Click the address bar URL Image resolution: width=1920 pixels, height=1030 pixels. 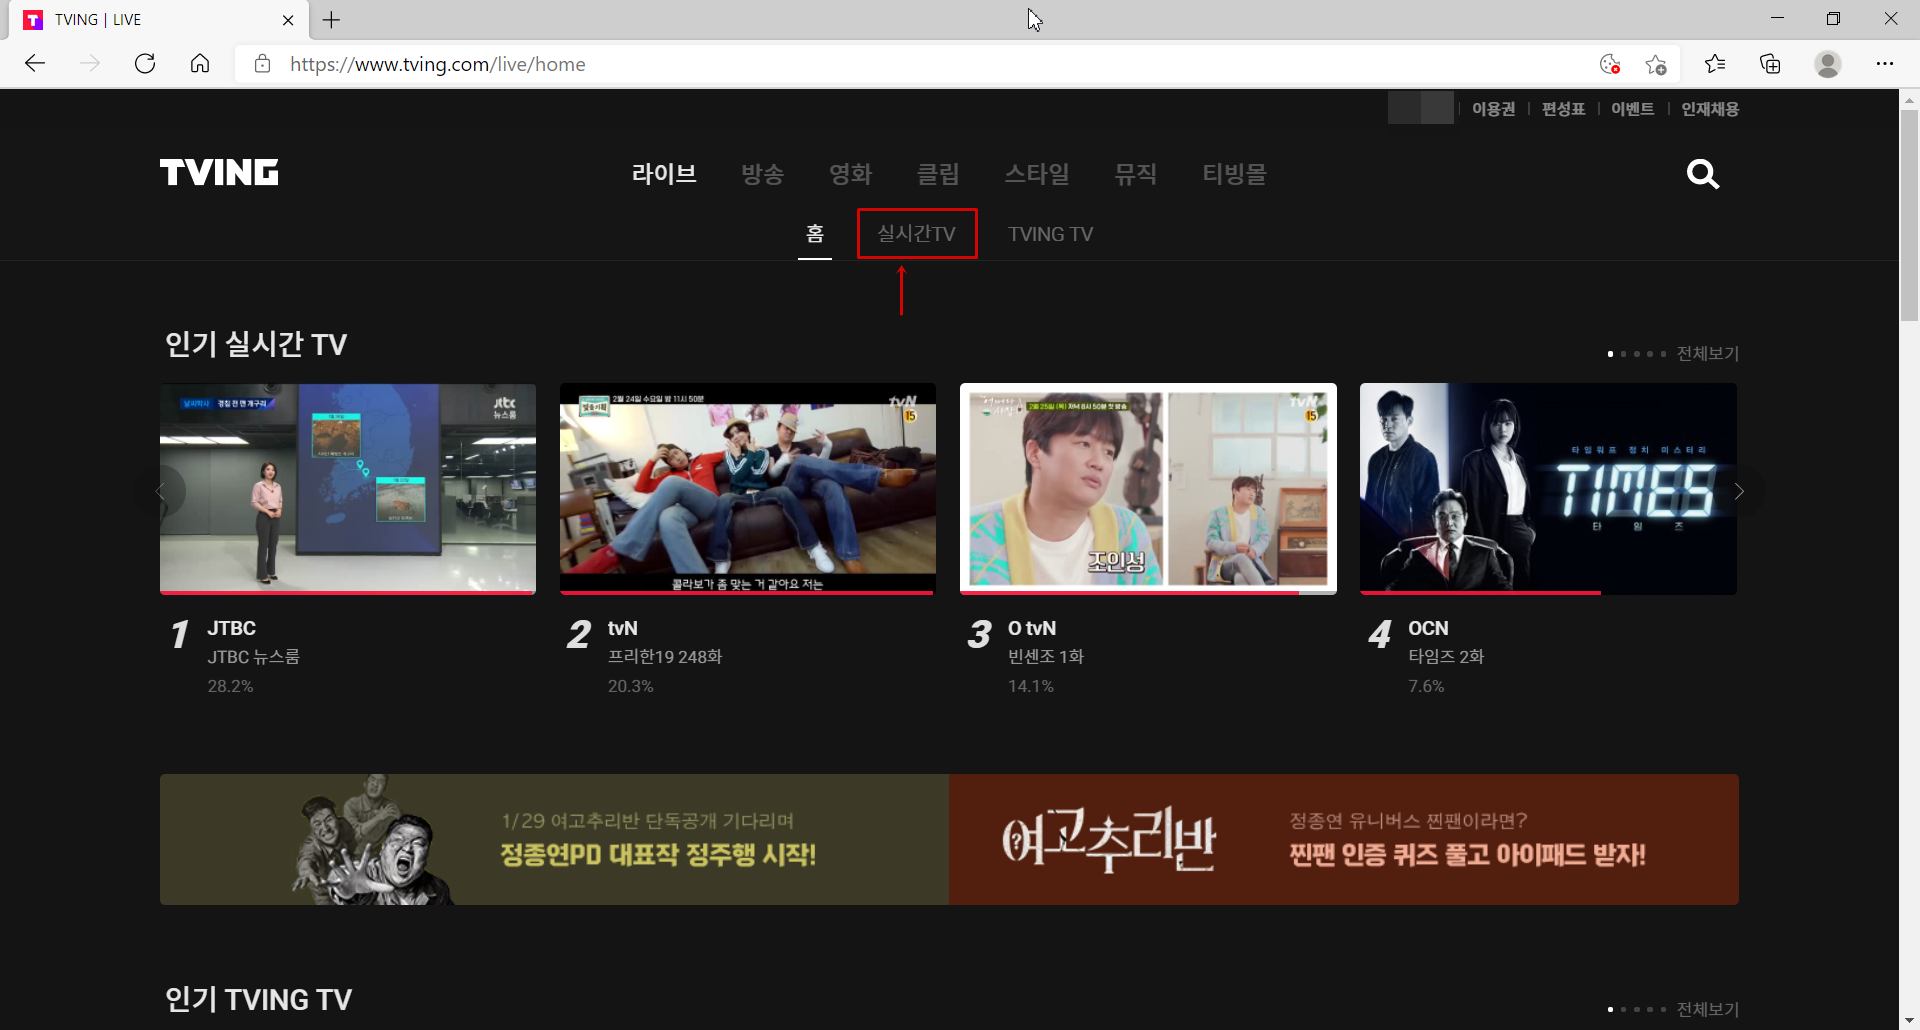[x=437, y=64]
